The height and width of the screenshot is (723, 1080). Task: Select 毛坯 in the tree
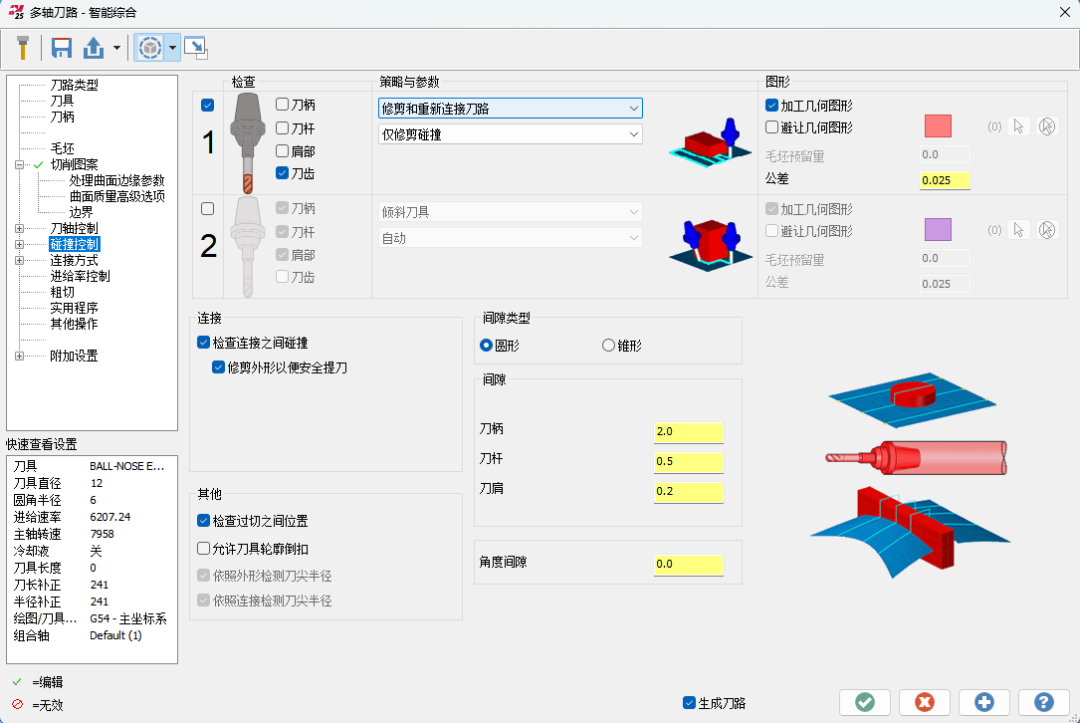tap(62, 148)
